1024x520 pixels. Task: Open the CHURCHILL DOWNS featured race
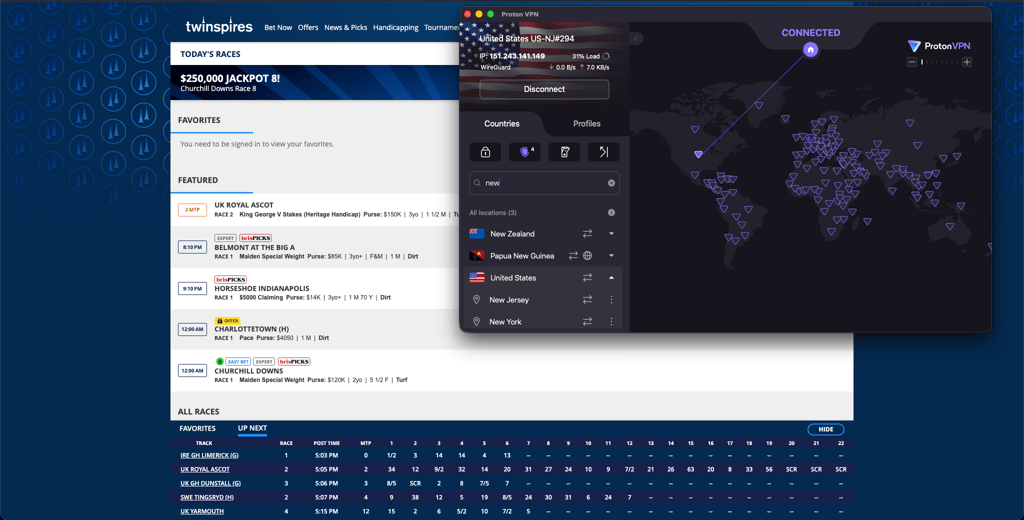click(x=248, y=370)
